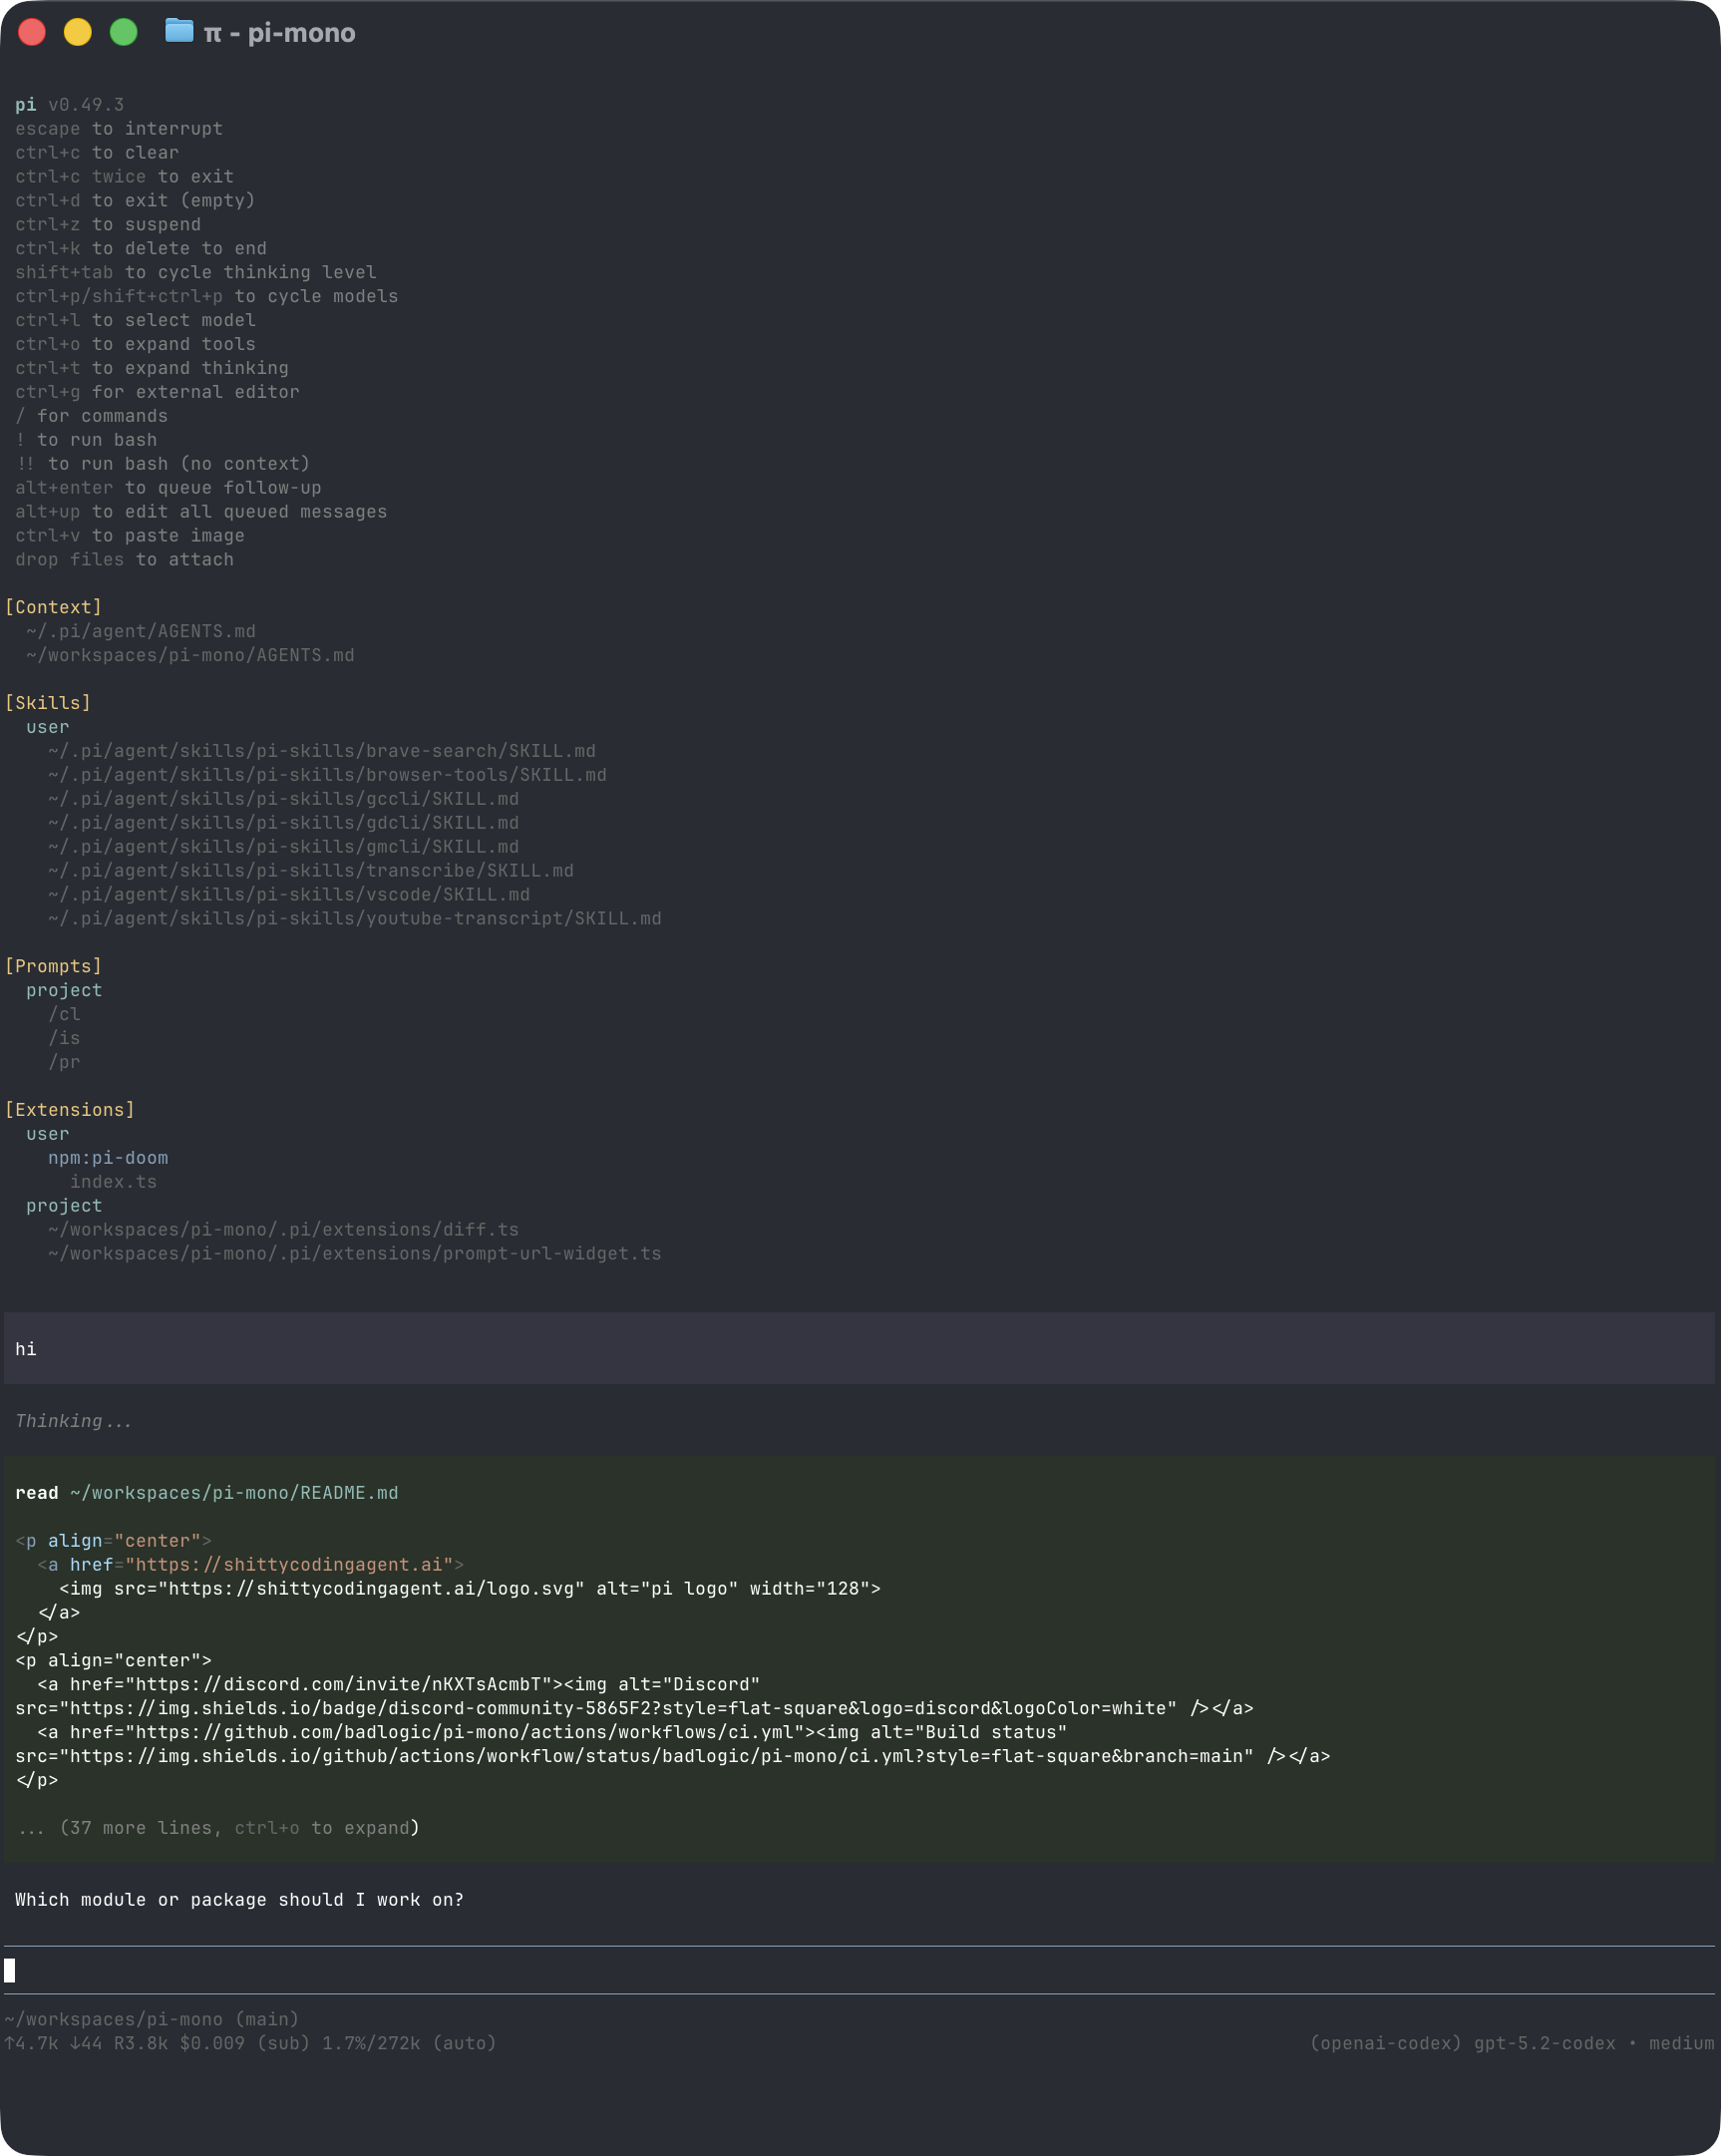Click the gpt-5.2-codex model name in the footer
This screenshot has height=2156, width=1721.
click(1544, 2043)
